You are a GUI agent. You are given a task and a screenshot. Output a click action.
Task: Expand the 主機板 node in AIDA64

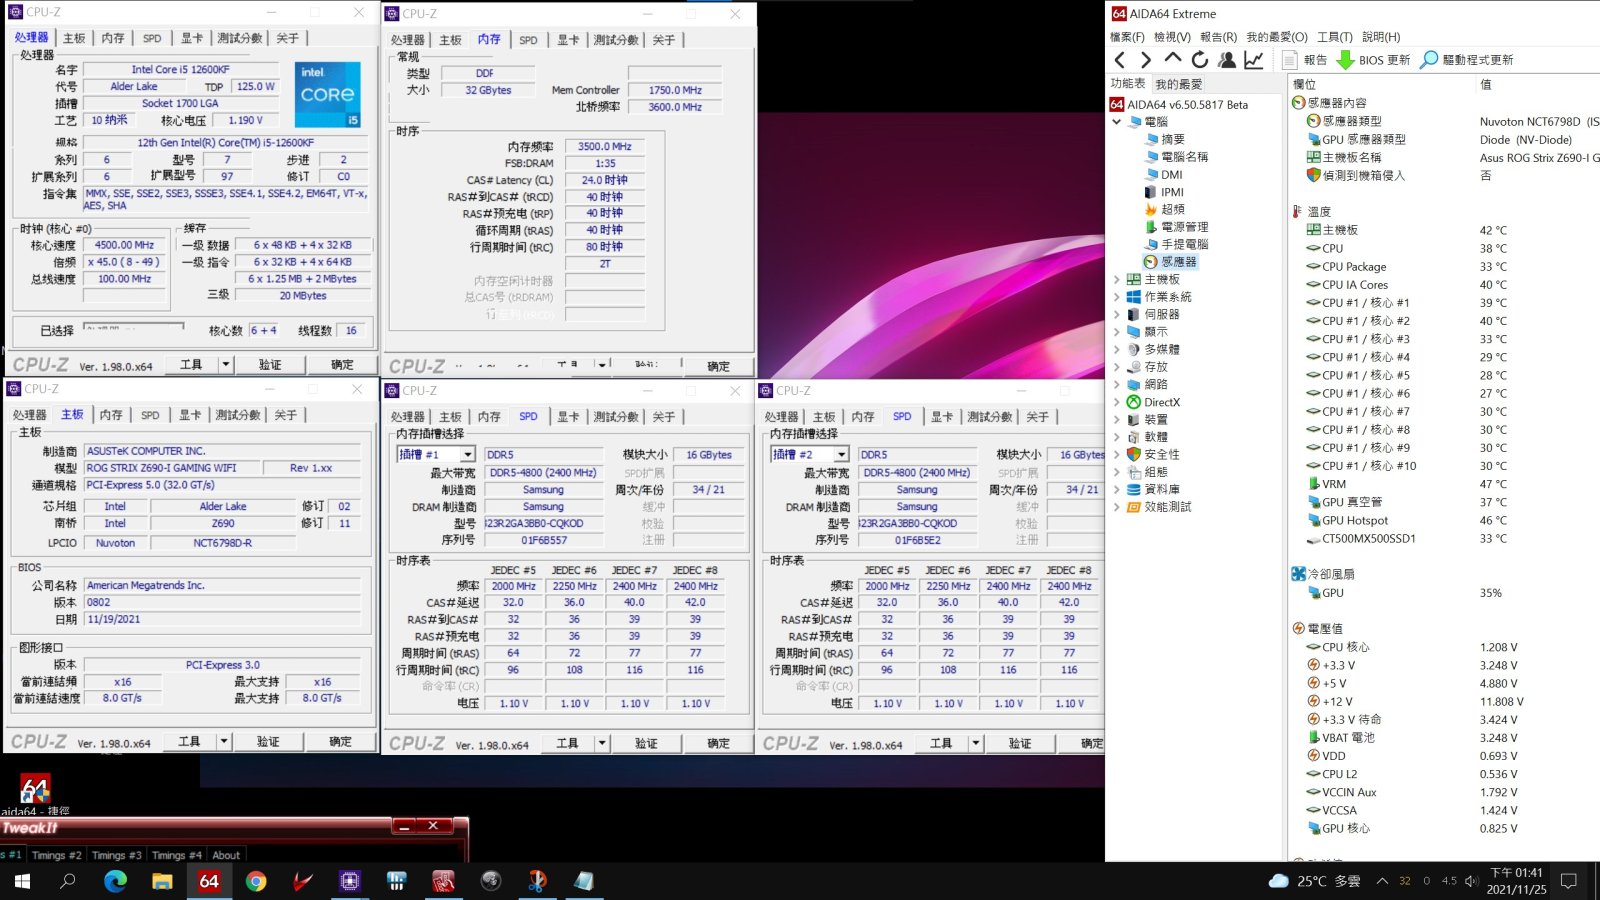click(x=1117, y=280)
